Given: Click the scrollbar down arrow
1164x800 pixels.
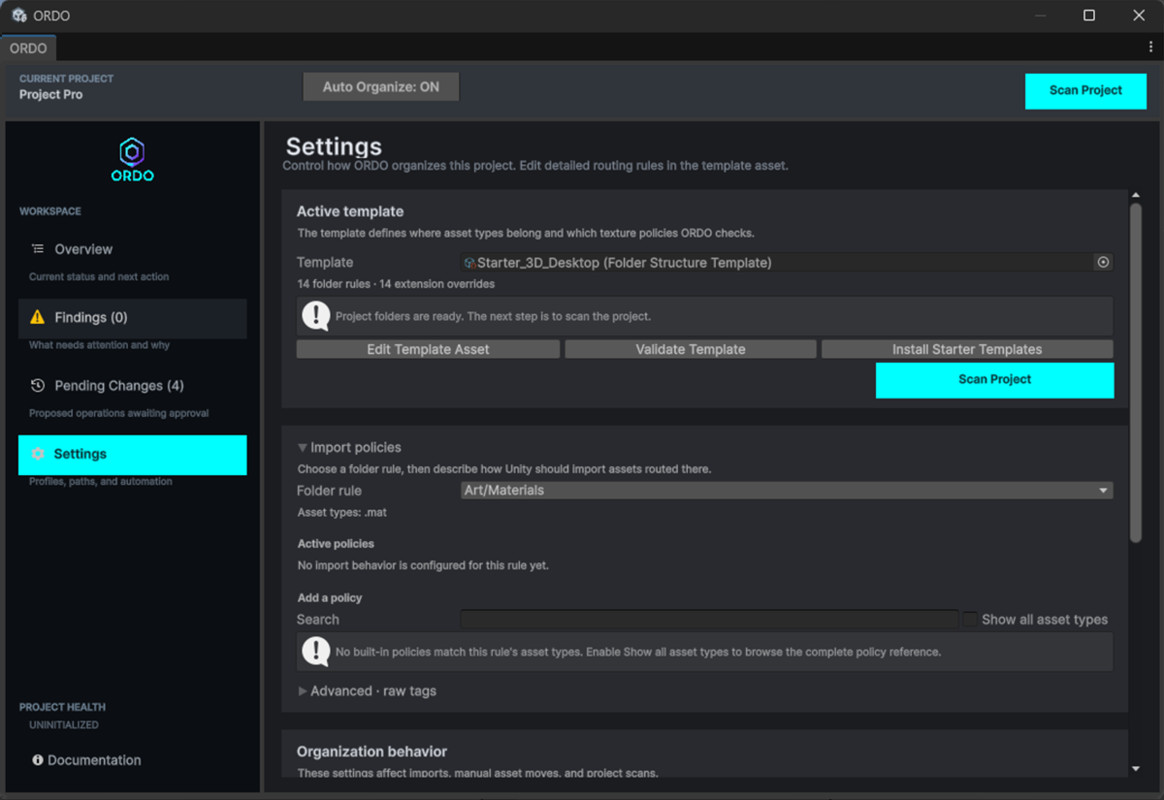Looking at the screenshot, I should tap(1135, 769).
